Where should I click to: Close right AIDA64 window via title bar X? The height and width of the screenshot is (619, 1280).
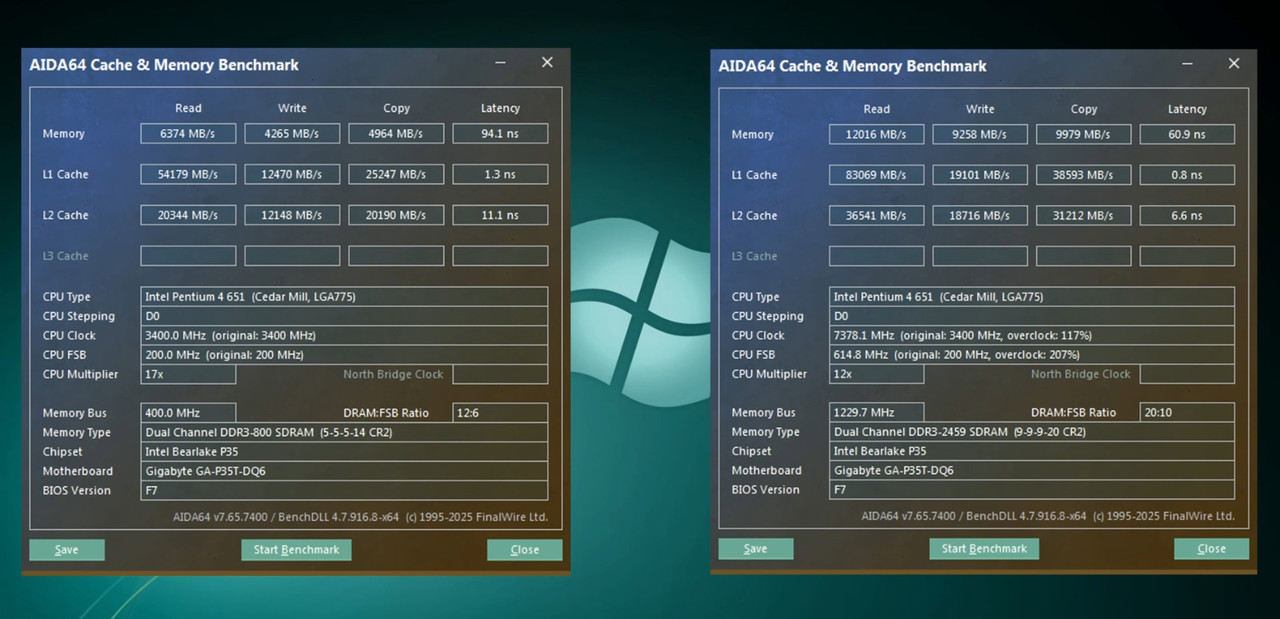pyautogui.click(x=1235, y=64)
